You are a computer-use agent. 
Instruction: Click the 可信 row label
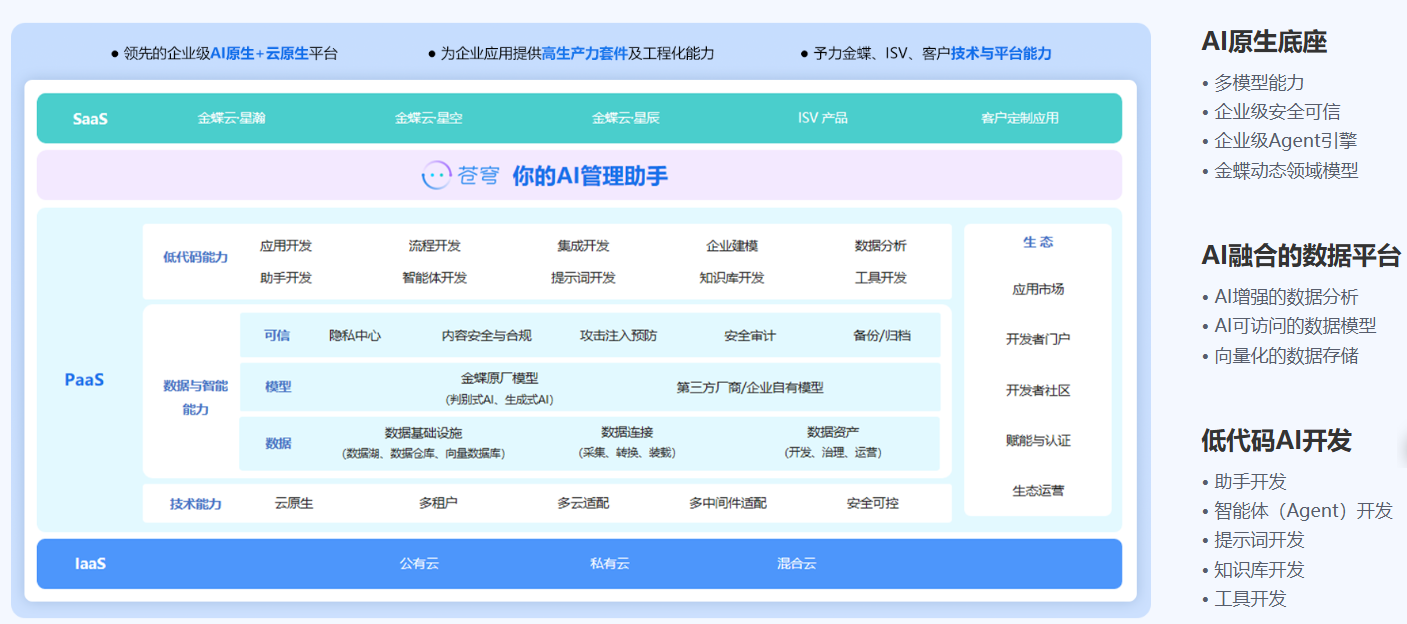(x=277, y=336)
